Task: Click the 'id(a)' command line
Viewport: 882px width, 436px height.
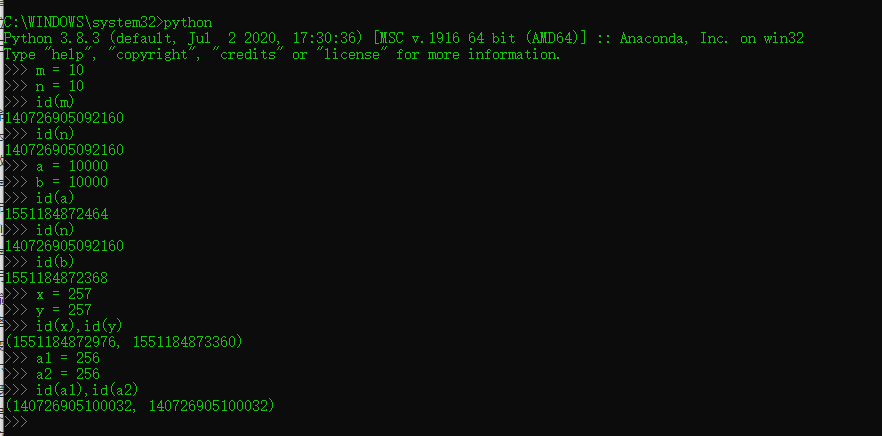Action: tap(39, 198)
